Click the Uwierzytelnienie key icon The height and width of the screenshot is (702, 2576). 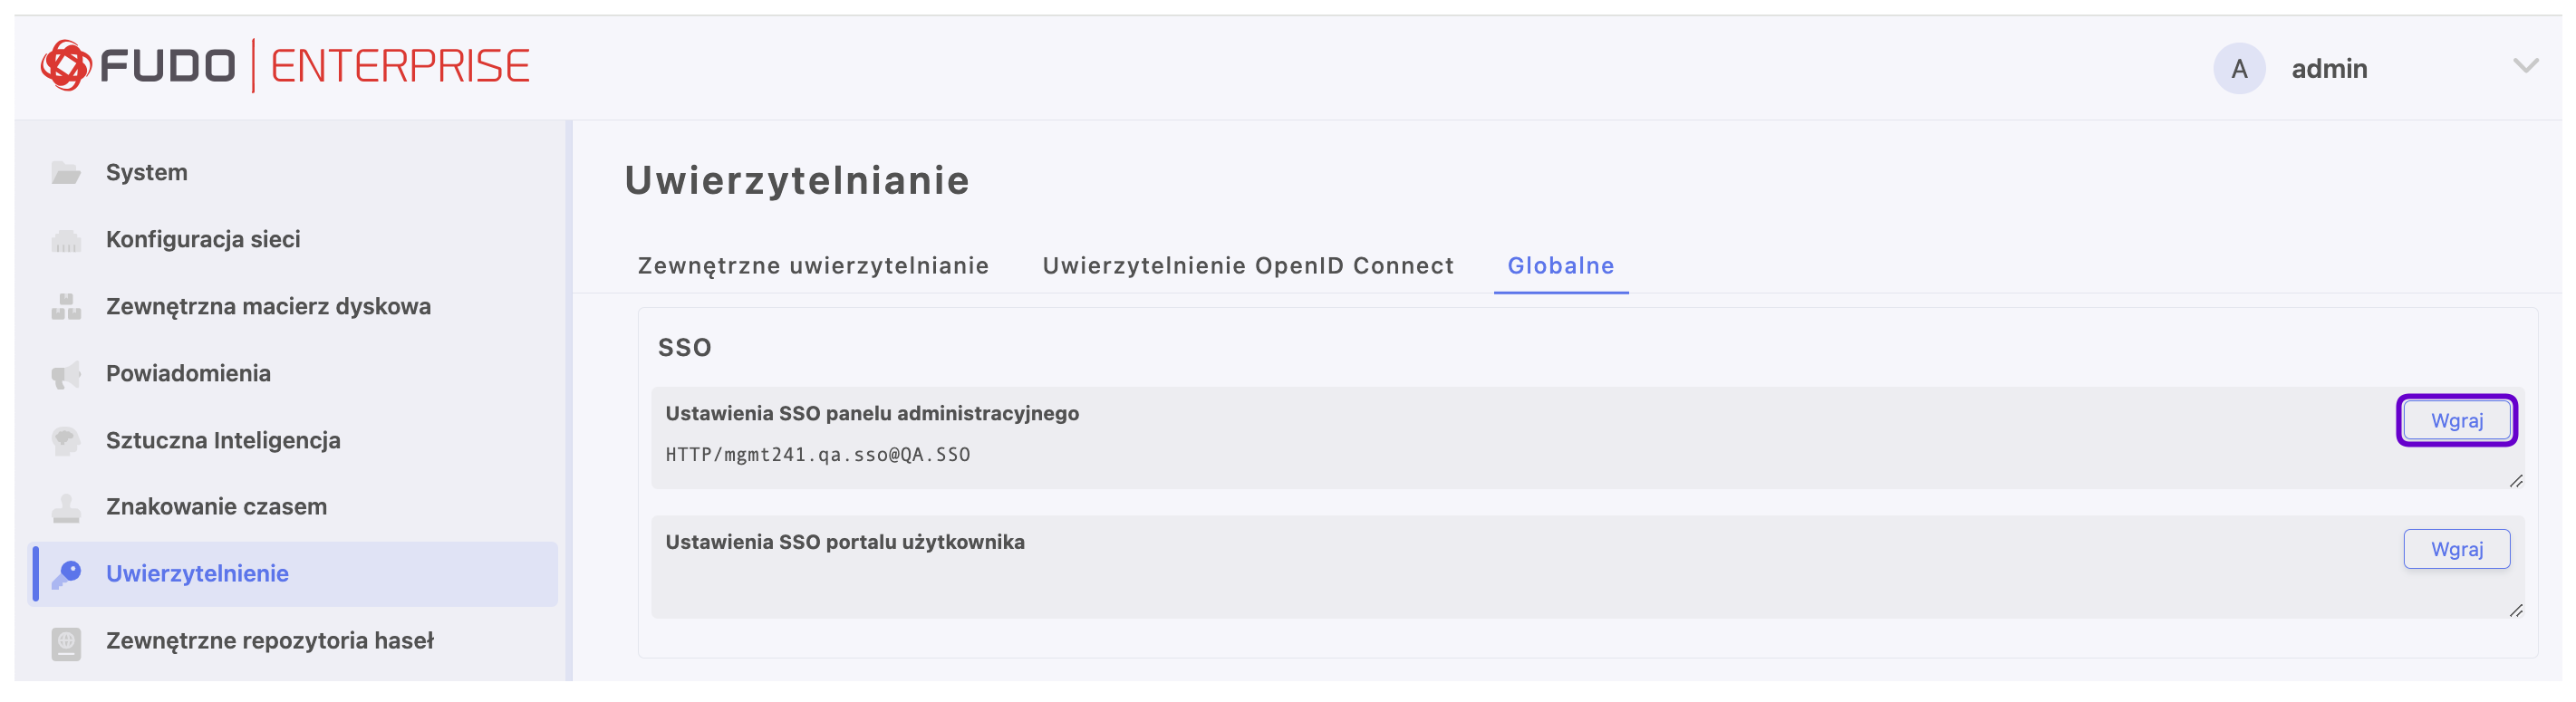tap(66, 574)
